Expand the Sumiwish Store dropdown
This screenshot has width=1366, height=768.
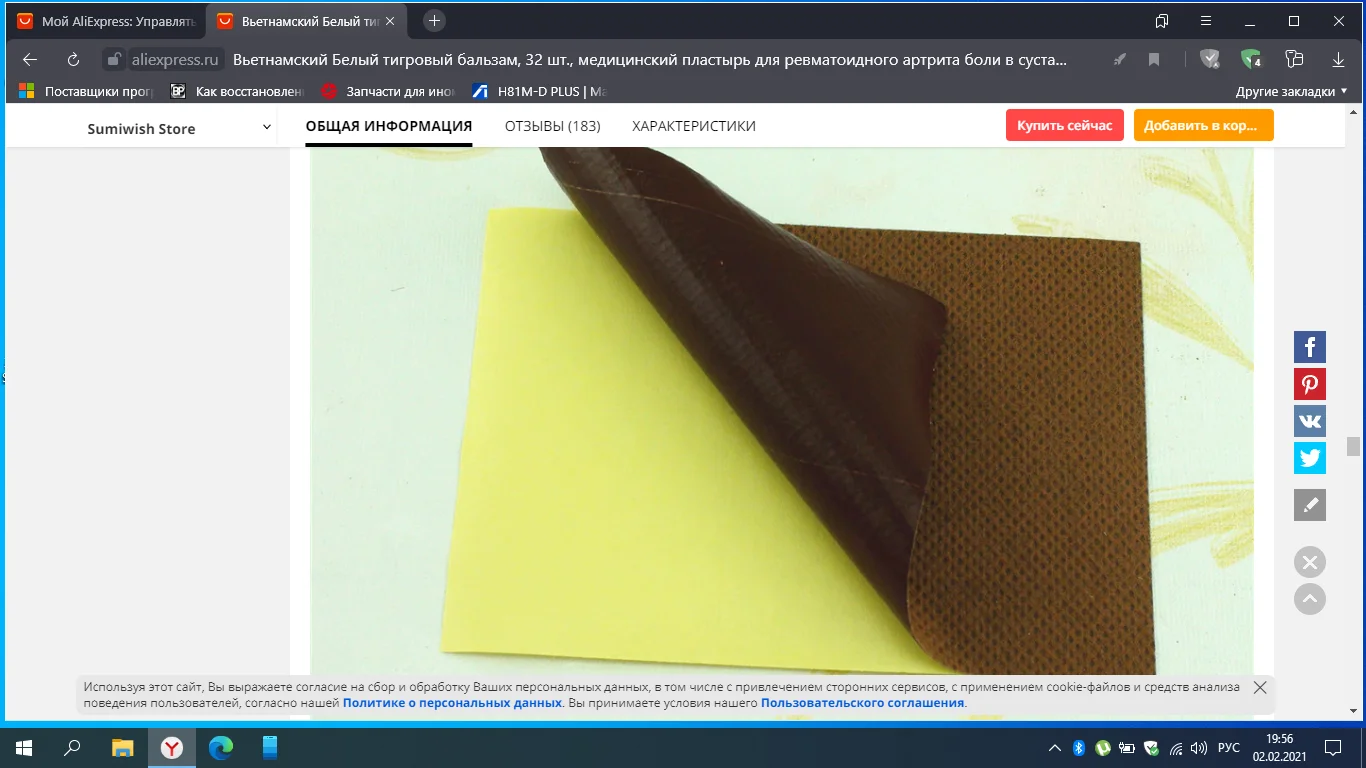click(x=267, y=127)
